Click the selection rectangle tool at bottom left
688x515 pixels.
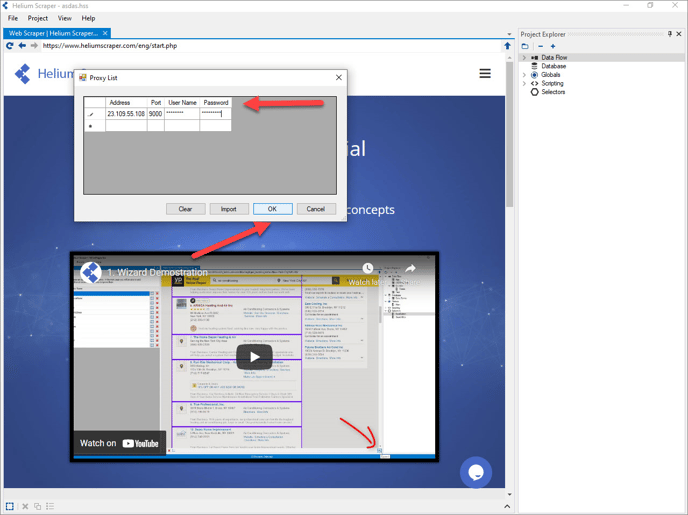click(x=10, y=506)
